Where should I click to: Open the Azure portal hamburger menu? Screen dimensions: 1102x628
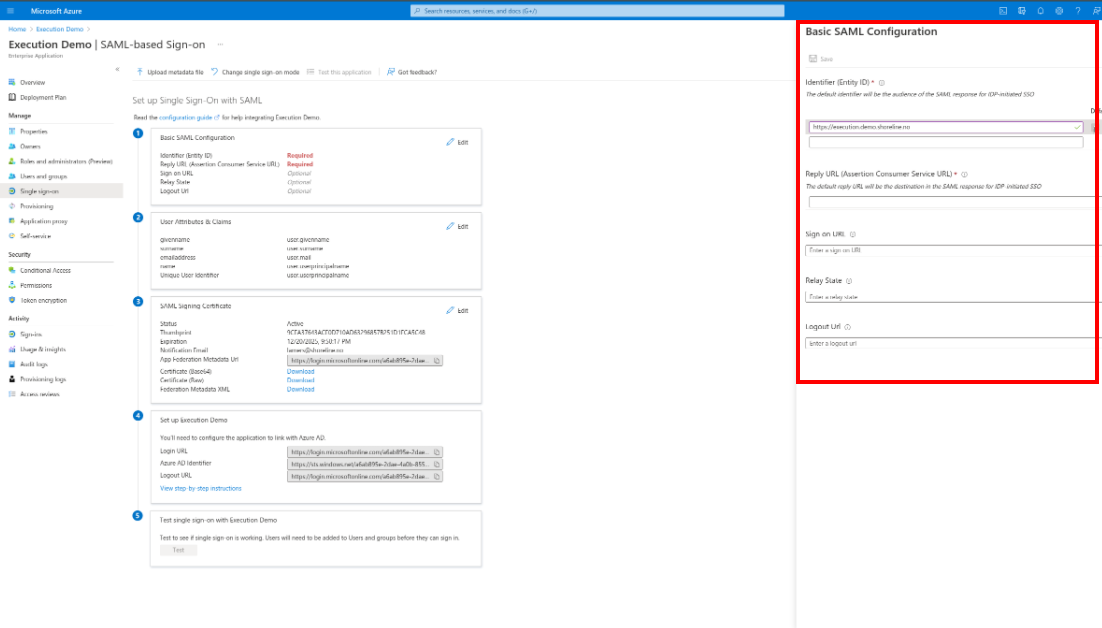(x=11, y=11)
